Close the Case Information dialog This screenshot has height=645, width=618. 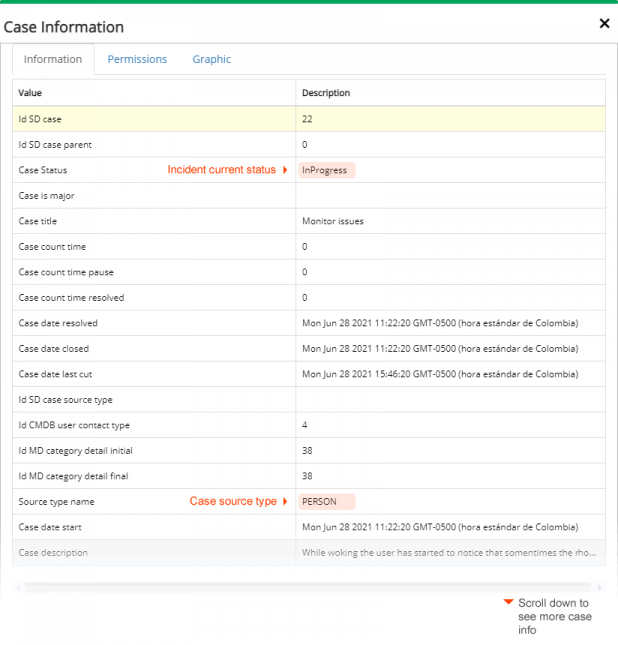point(604,23)
